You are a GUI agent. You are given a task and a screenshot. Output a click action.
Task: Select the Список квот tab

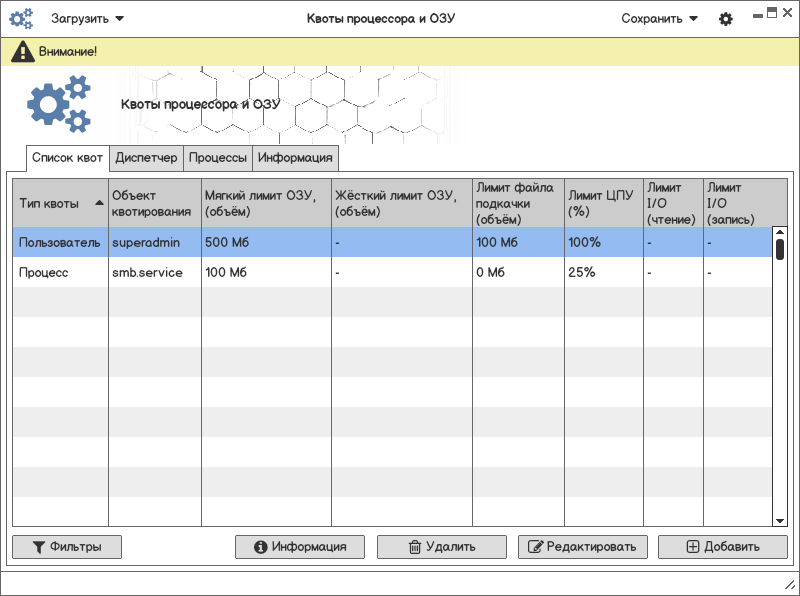(x=67, y=158)
